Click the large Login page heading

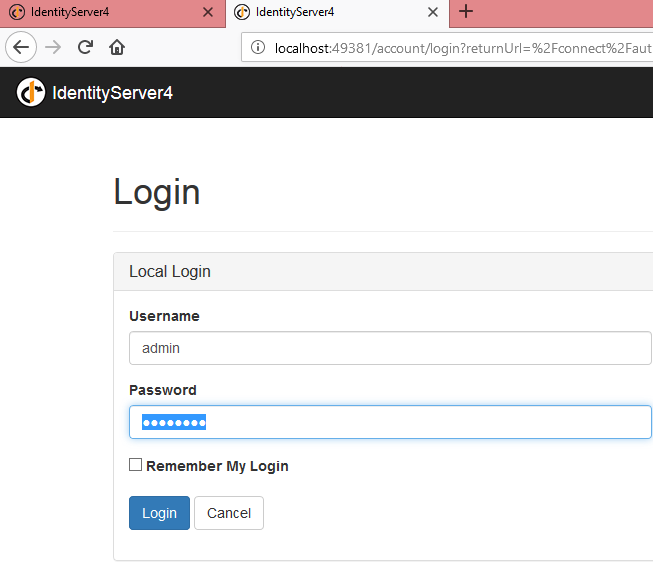point(157,192)
